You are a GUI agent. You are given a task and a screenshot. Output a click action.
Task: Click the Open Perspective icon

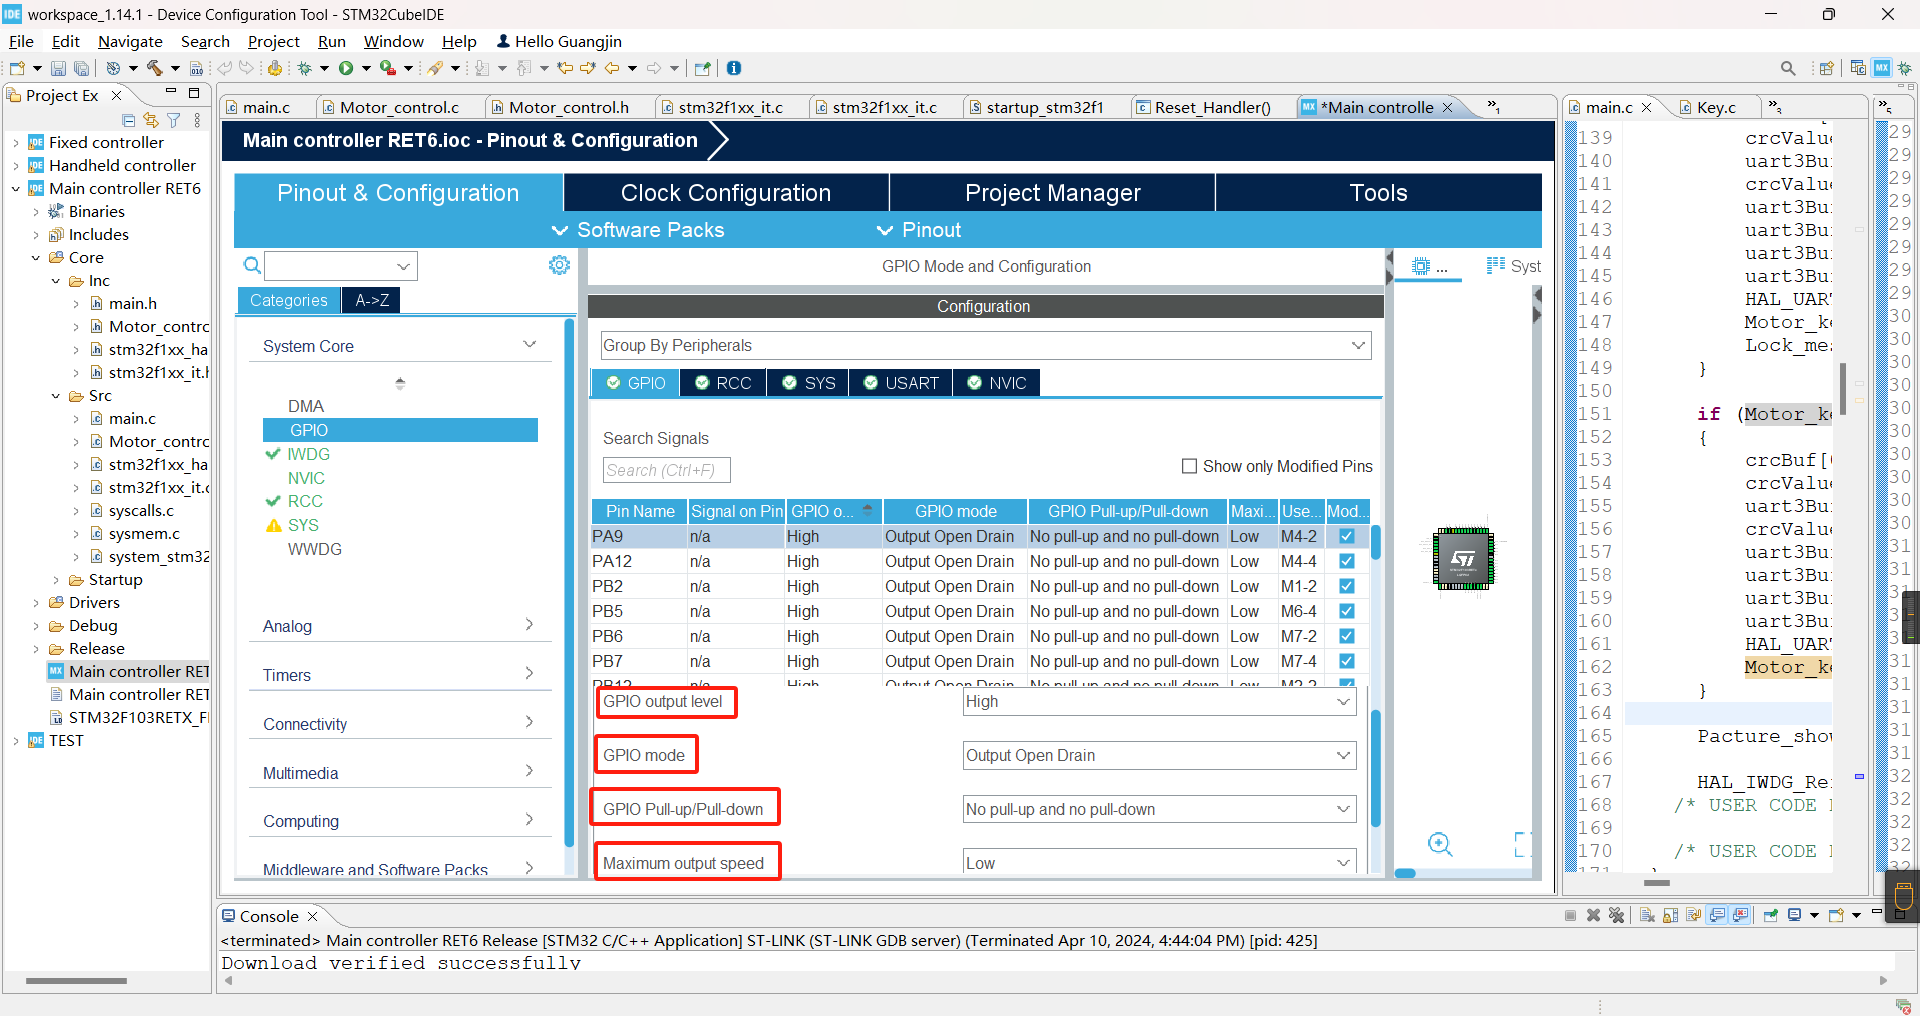click(1827, 68)
